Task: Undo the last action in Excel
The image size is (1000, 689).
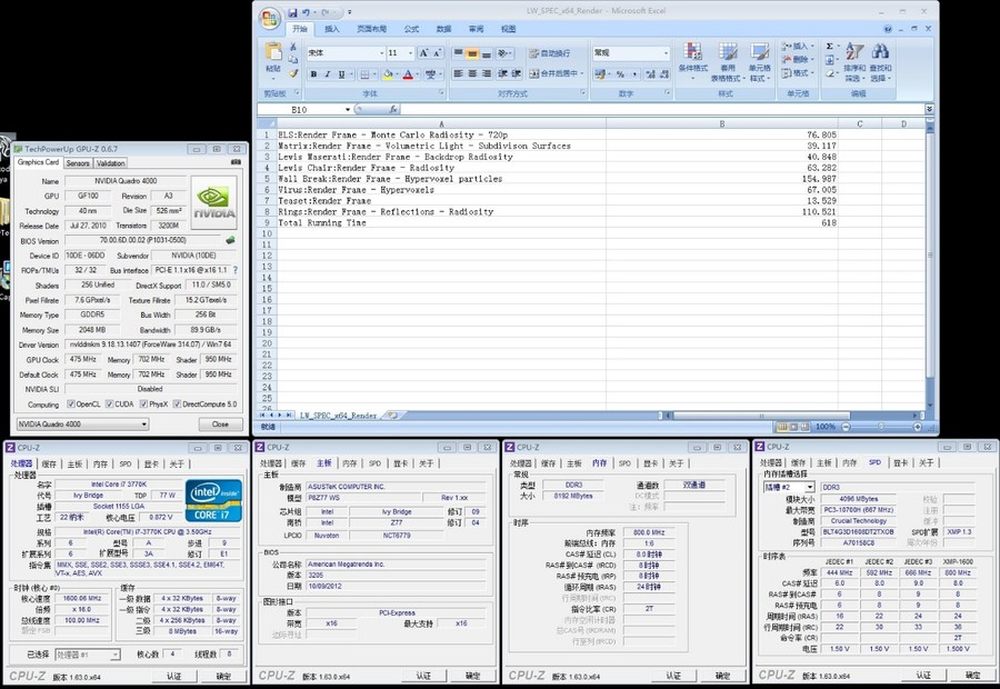Action: [306, 12]
